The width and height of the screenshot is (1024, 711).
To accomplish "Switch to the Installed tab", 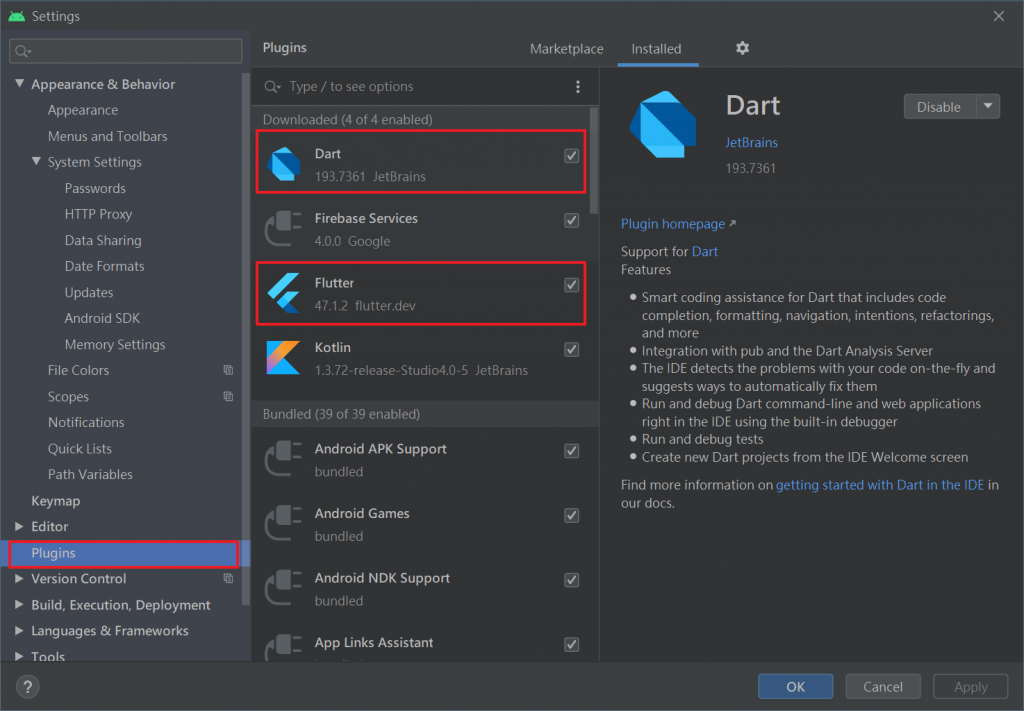I will click(656, 49).
